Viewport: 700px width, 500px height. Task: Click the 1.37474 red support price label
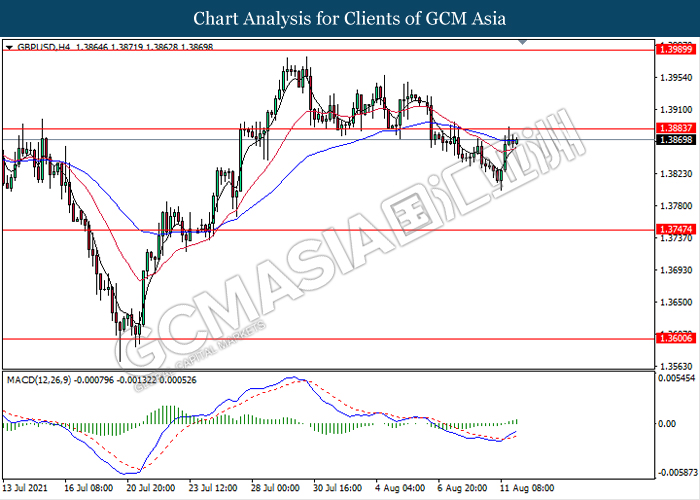tap(676, 229)
